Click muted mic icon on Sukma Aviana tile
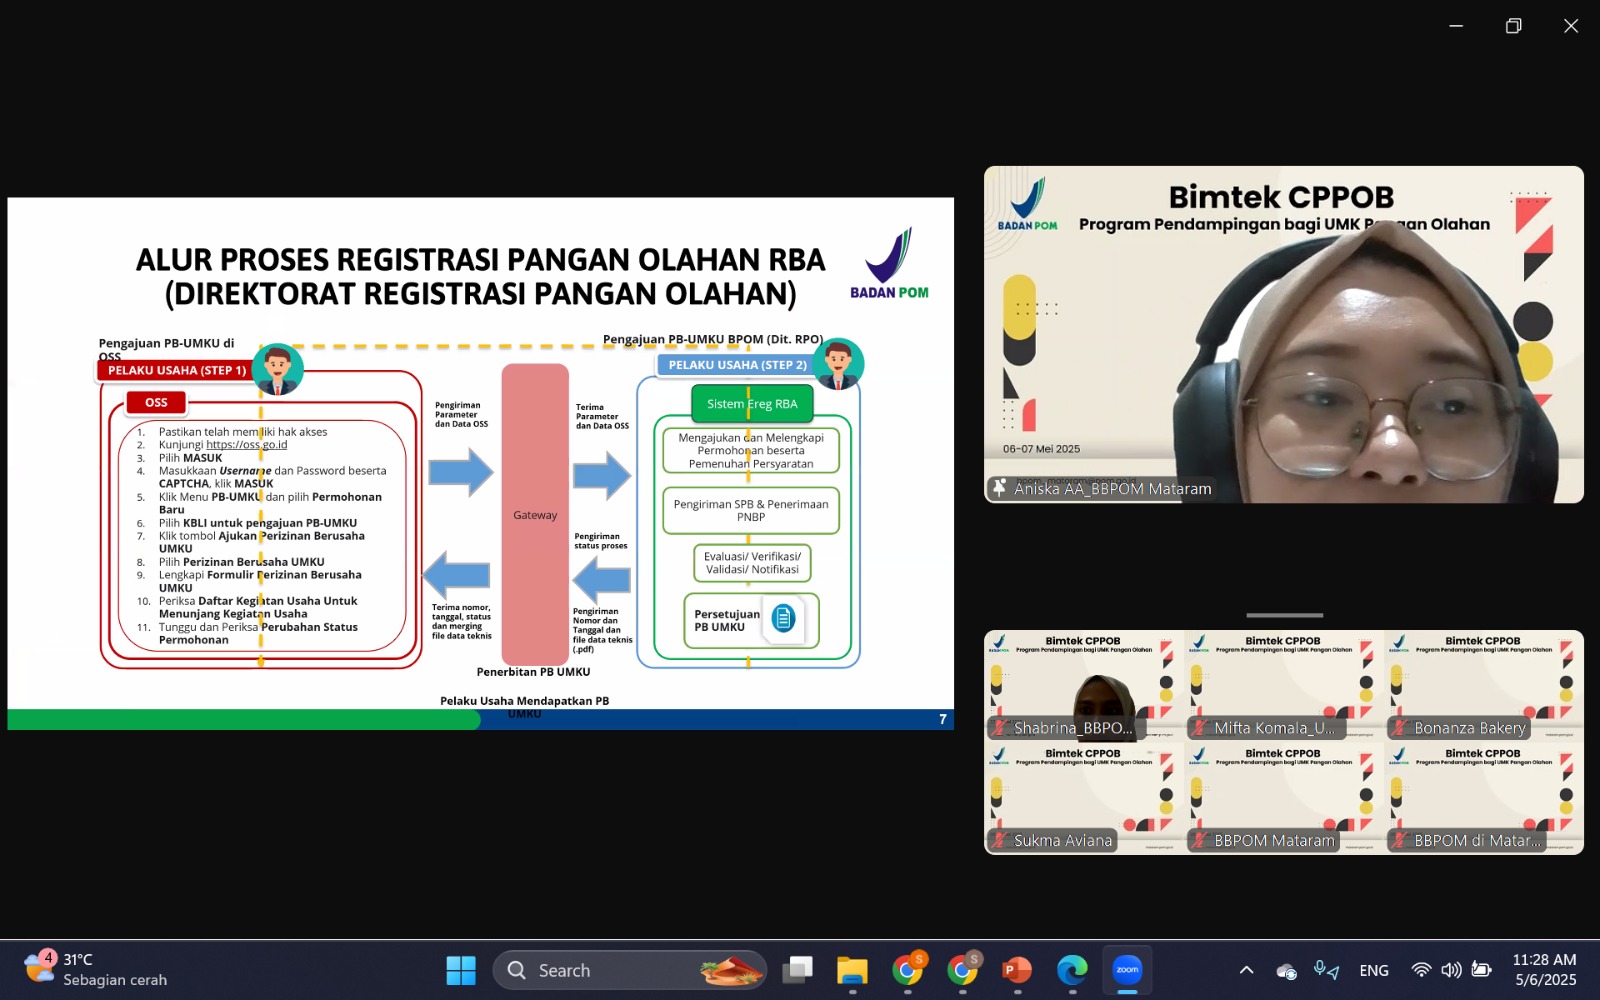Image resolution: width=1600 pixels, height=1000 pixels. [999, 841]
